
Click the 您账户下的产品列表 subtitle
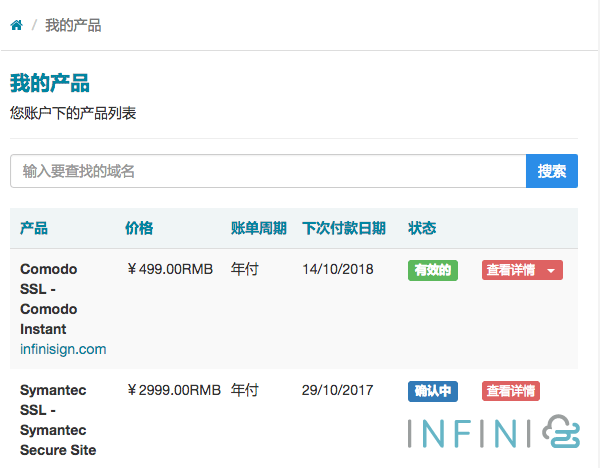point(73,113)
